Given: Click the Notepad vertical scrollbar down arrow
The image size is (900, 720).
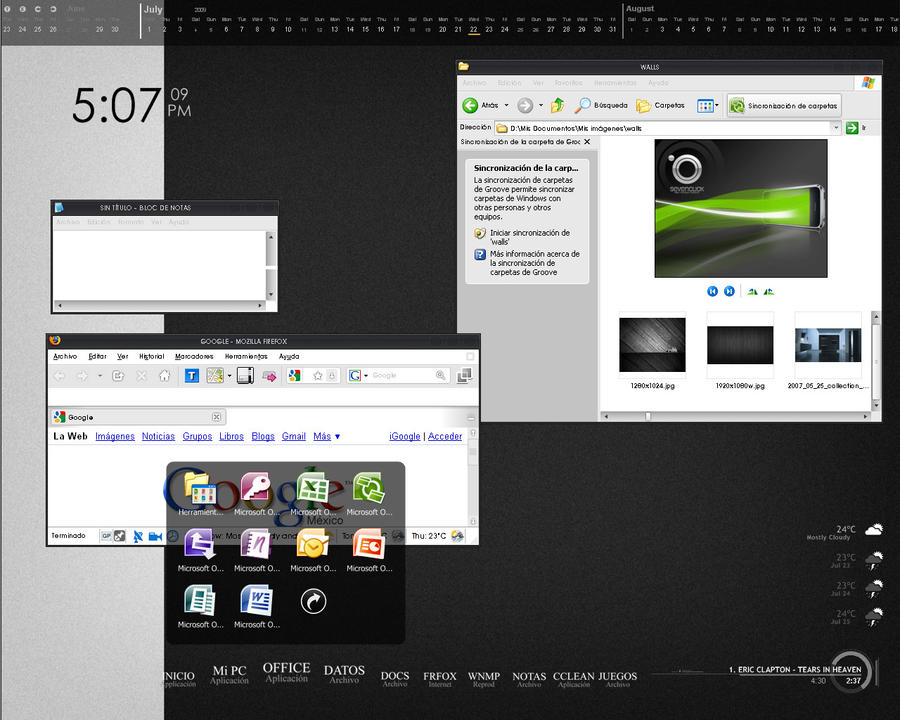Looking at the screenshot, I should [x=271, y=295].
